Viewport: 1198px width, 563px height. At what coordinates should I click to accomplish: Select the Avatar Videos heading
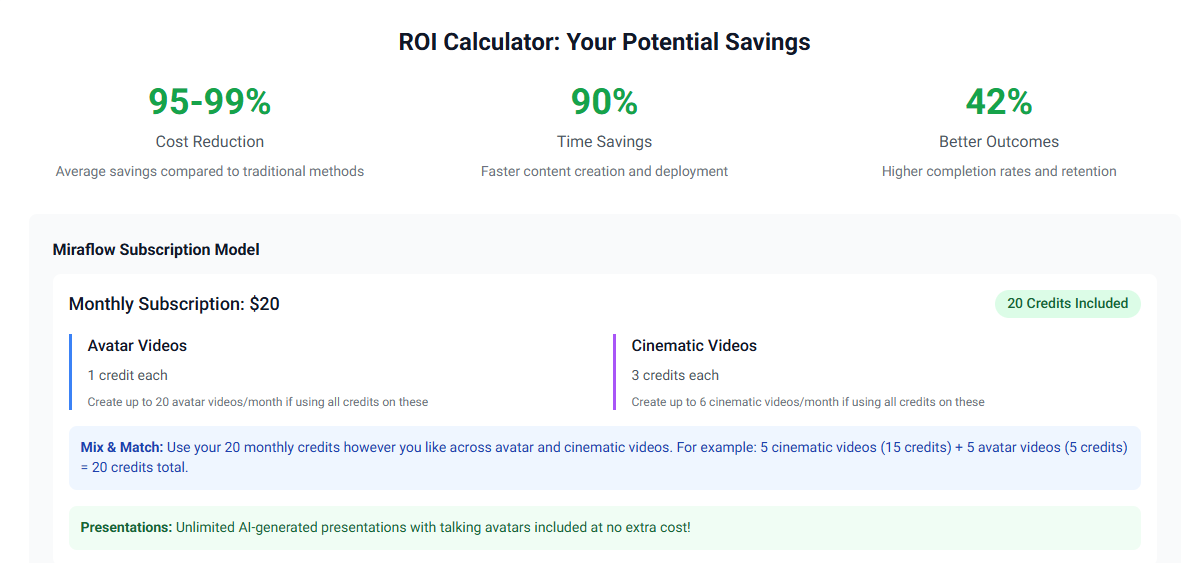coord(137,346)
